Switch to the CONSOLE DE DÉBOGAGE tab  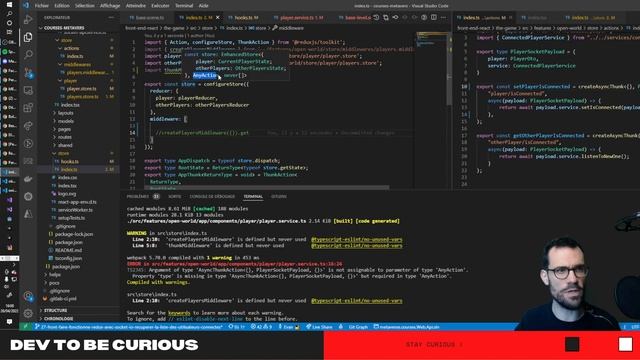212,197
